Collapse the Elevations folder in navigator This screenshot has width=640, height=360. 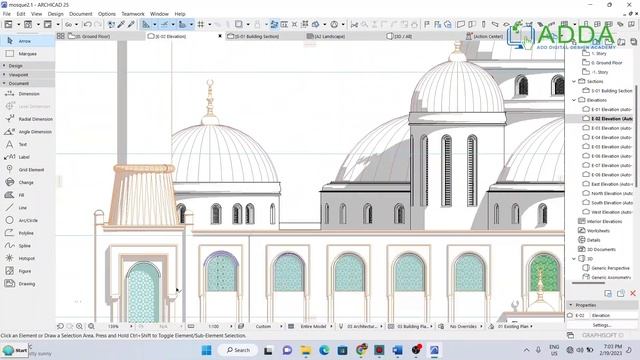coord(574,100)
